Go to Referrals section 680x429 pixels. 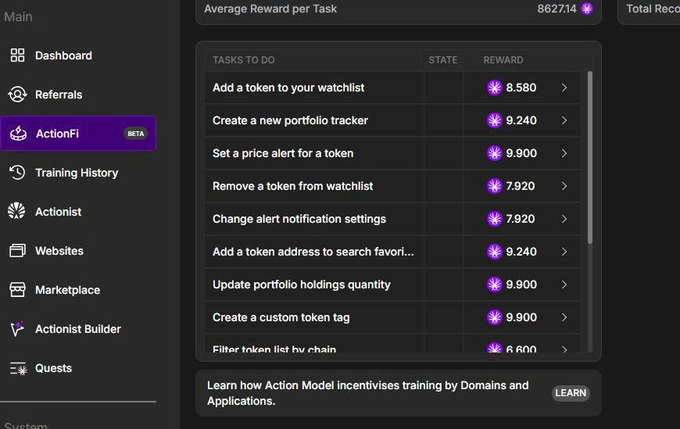point(59,95)
